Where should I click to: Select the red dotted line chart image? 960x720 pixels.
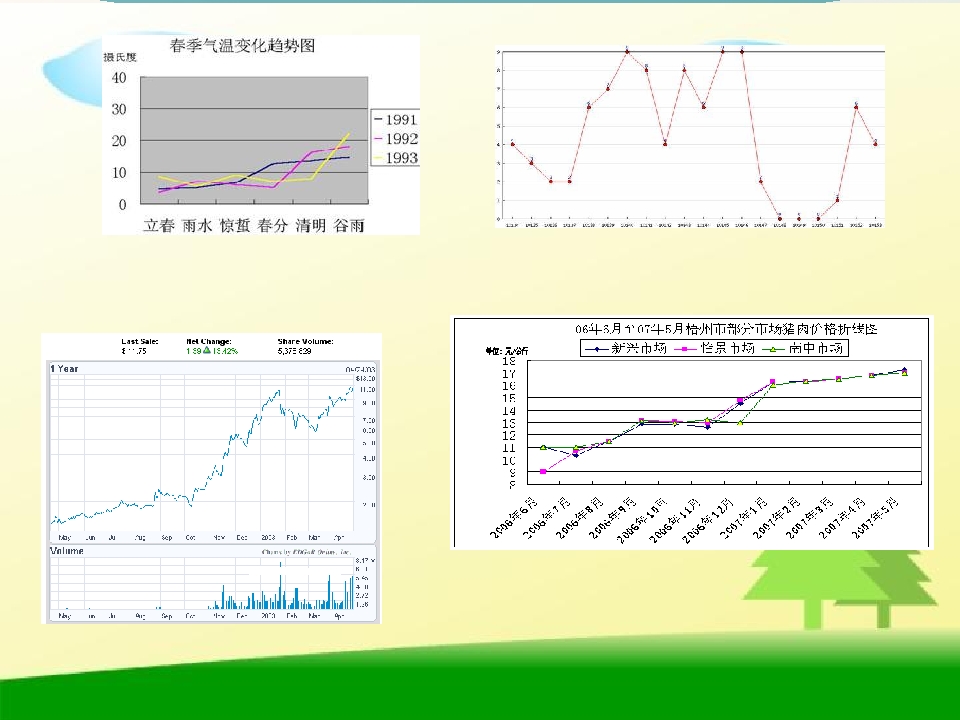coord(690,136)
